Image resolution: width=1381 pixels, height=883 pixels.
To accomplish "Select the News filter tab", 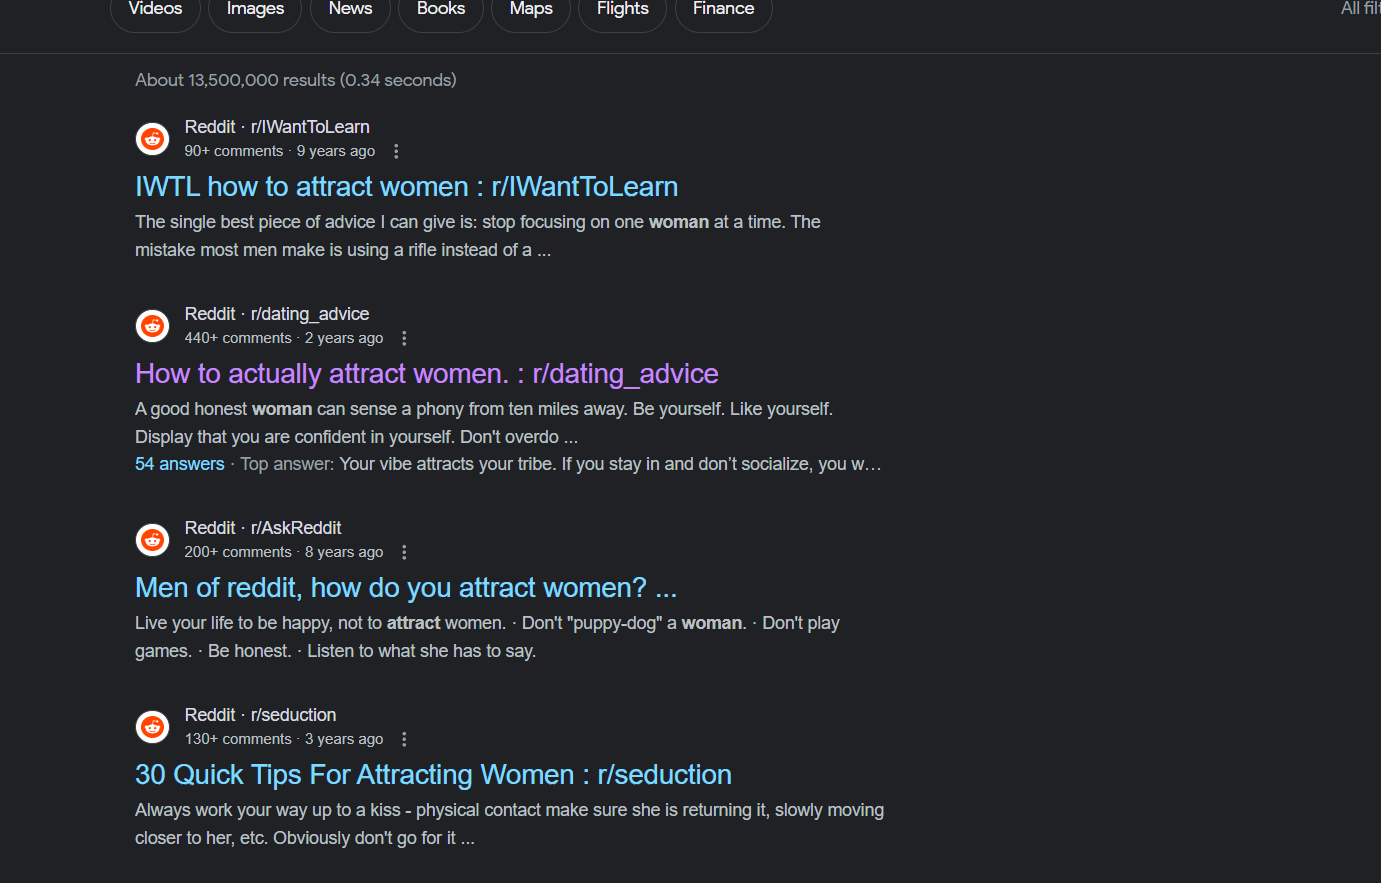I will (x=350, y=9).
